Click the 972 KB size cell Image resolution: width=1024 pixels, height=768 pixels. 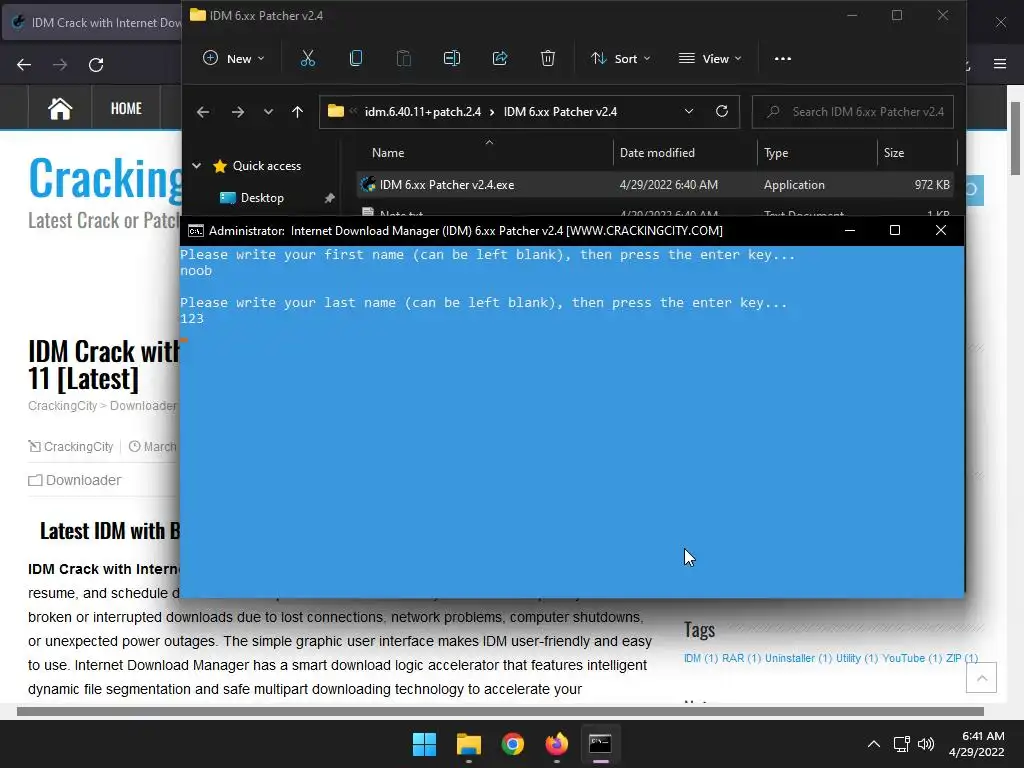[x=932, y=185]
